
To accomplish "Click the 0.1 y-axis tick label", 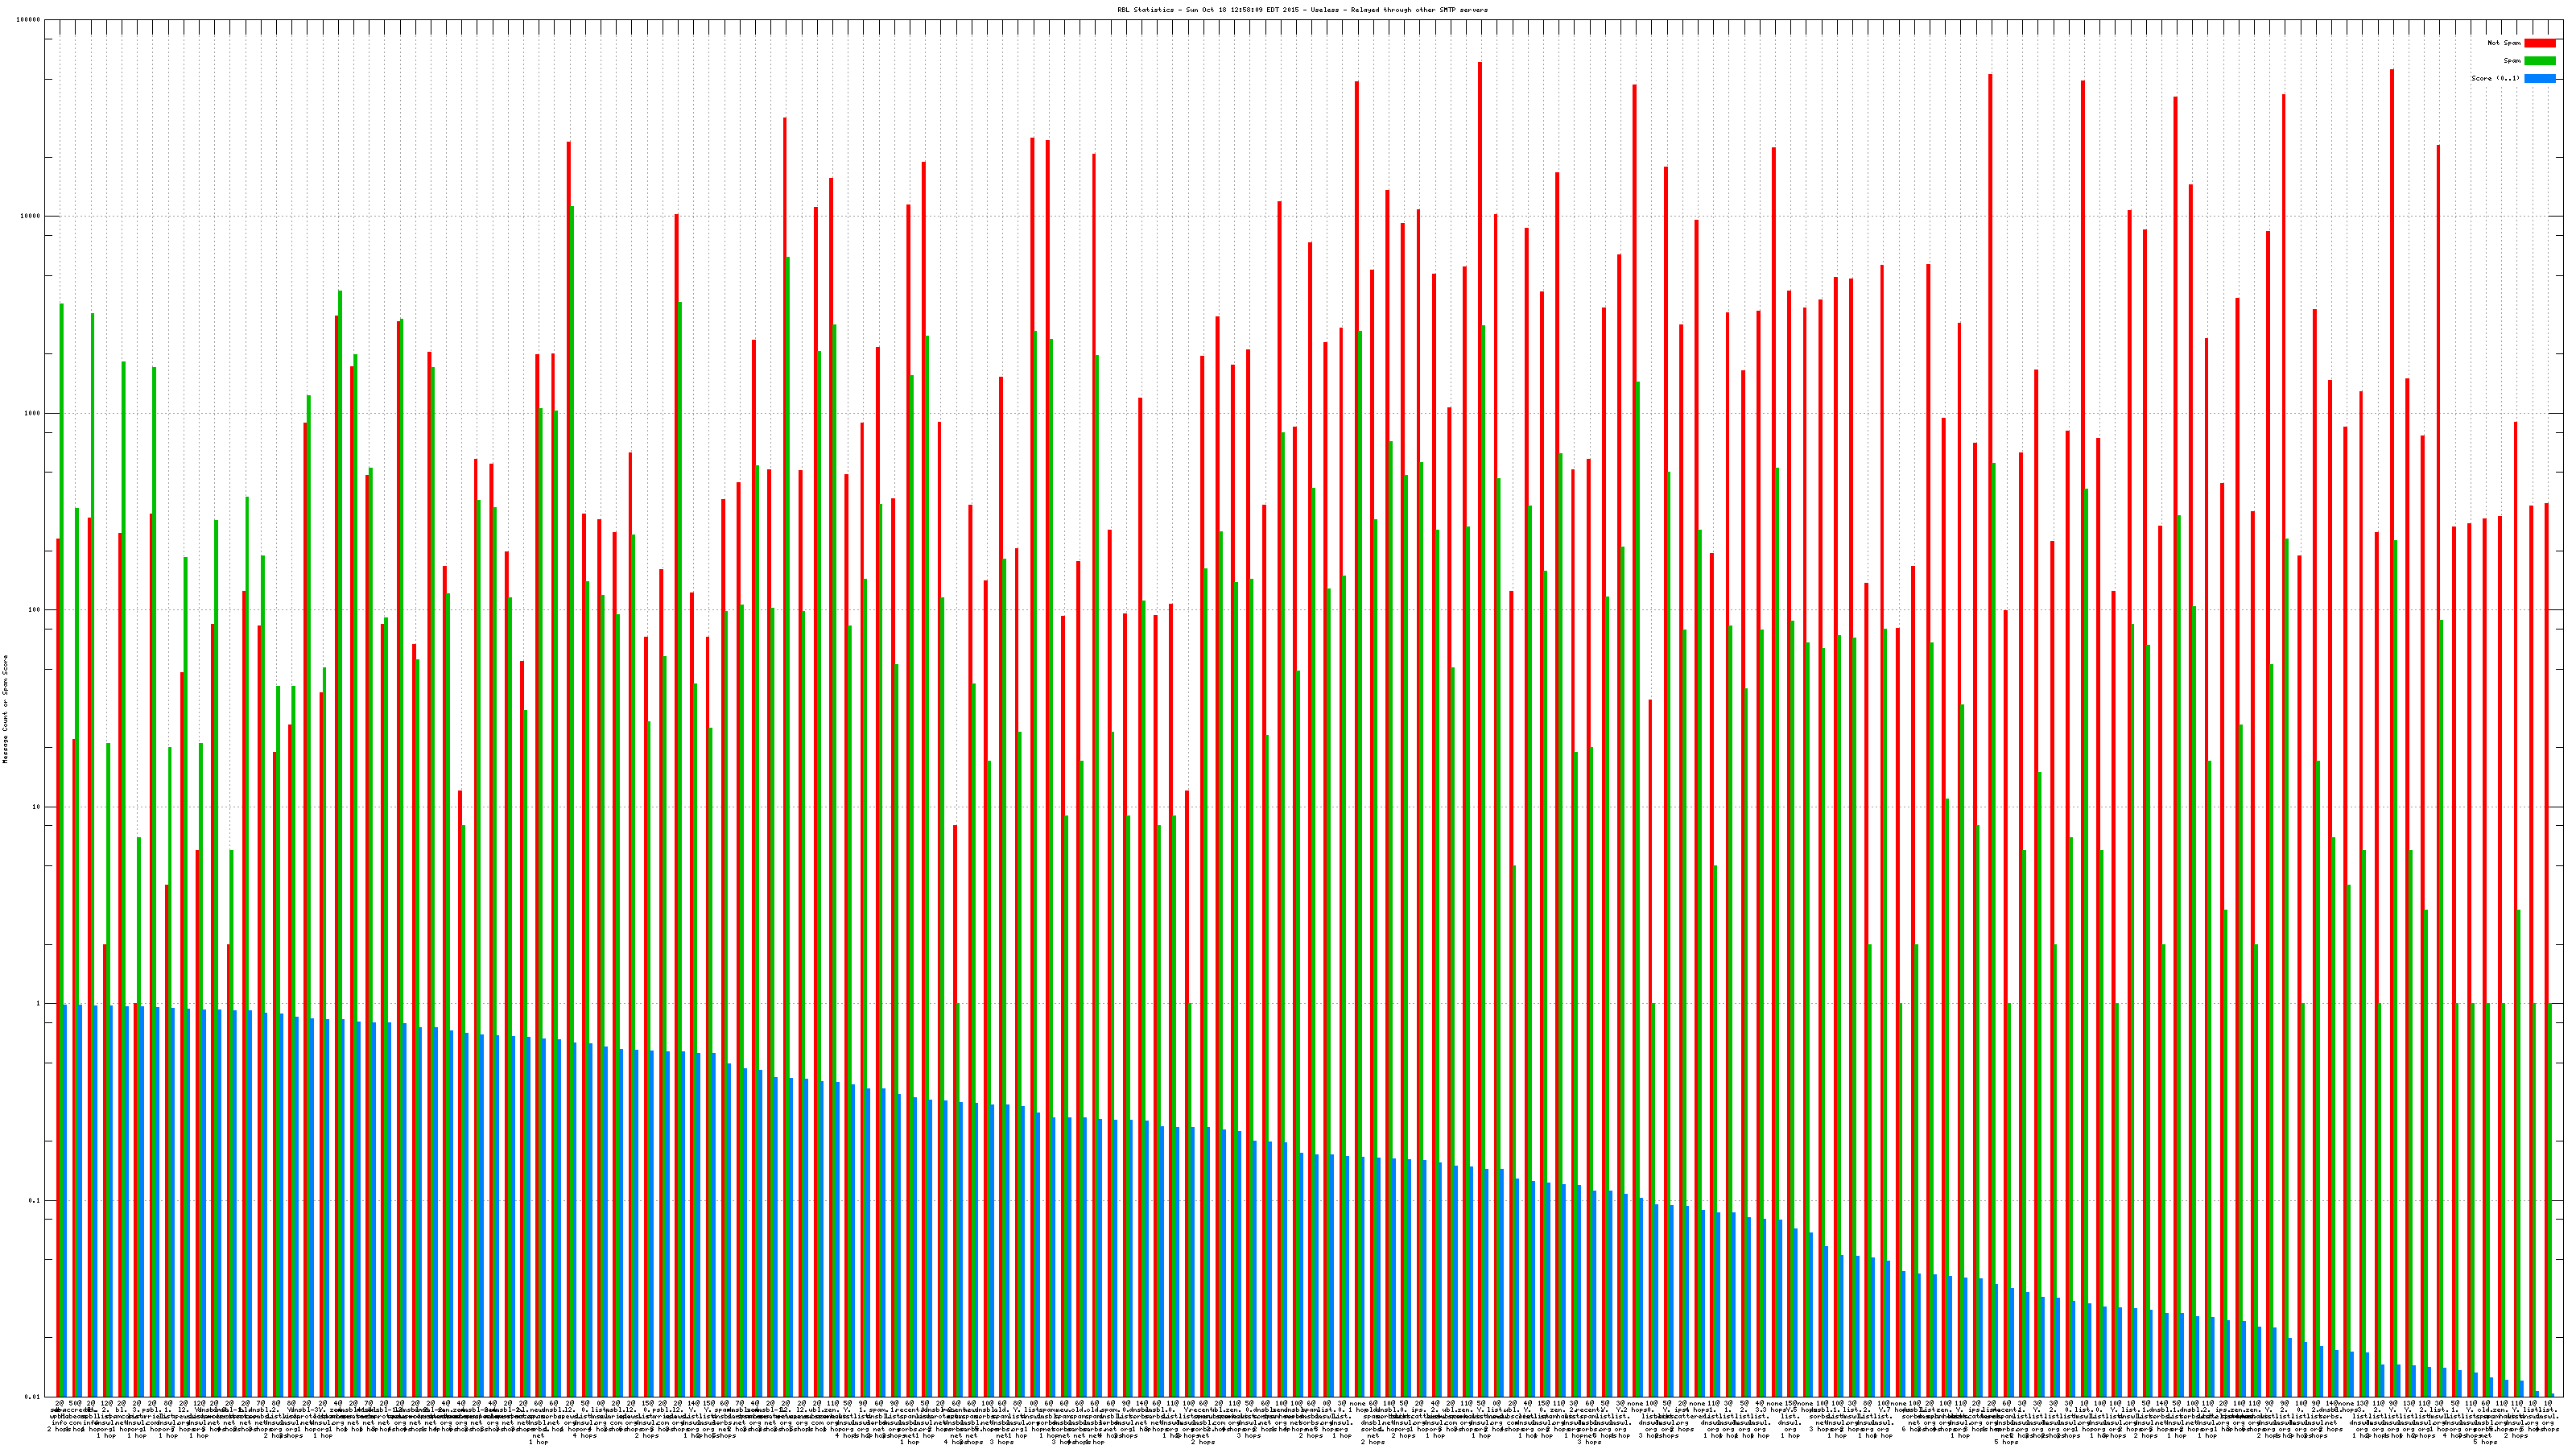I will 34,1200.
